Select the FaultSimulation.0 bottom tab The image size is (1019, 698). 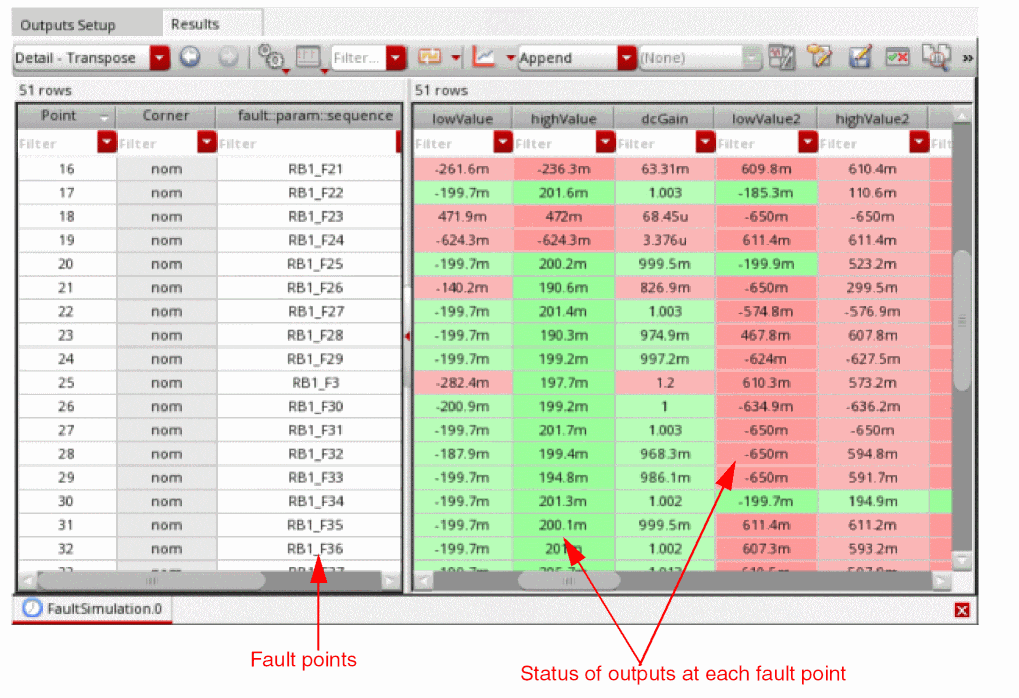coord(92,609)
